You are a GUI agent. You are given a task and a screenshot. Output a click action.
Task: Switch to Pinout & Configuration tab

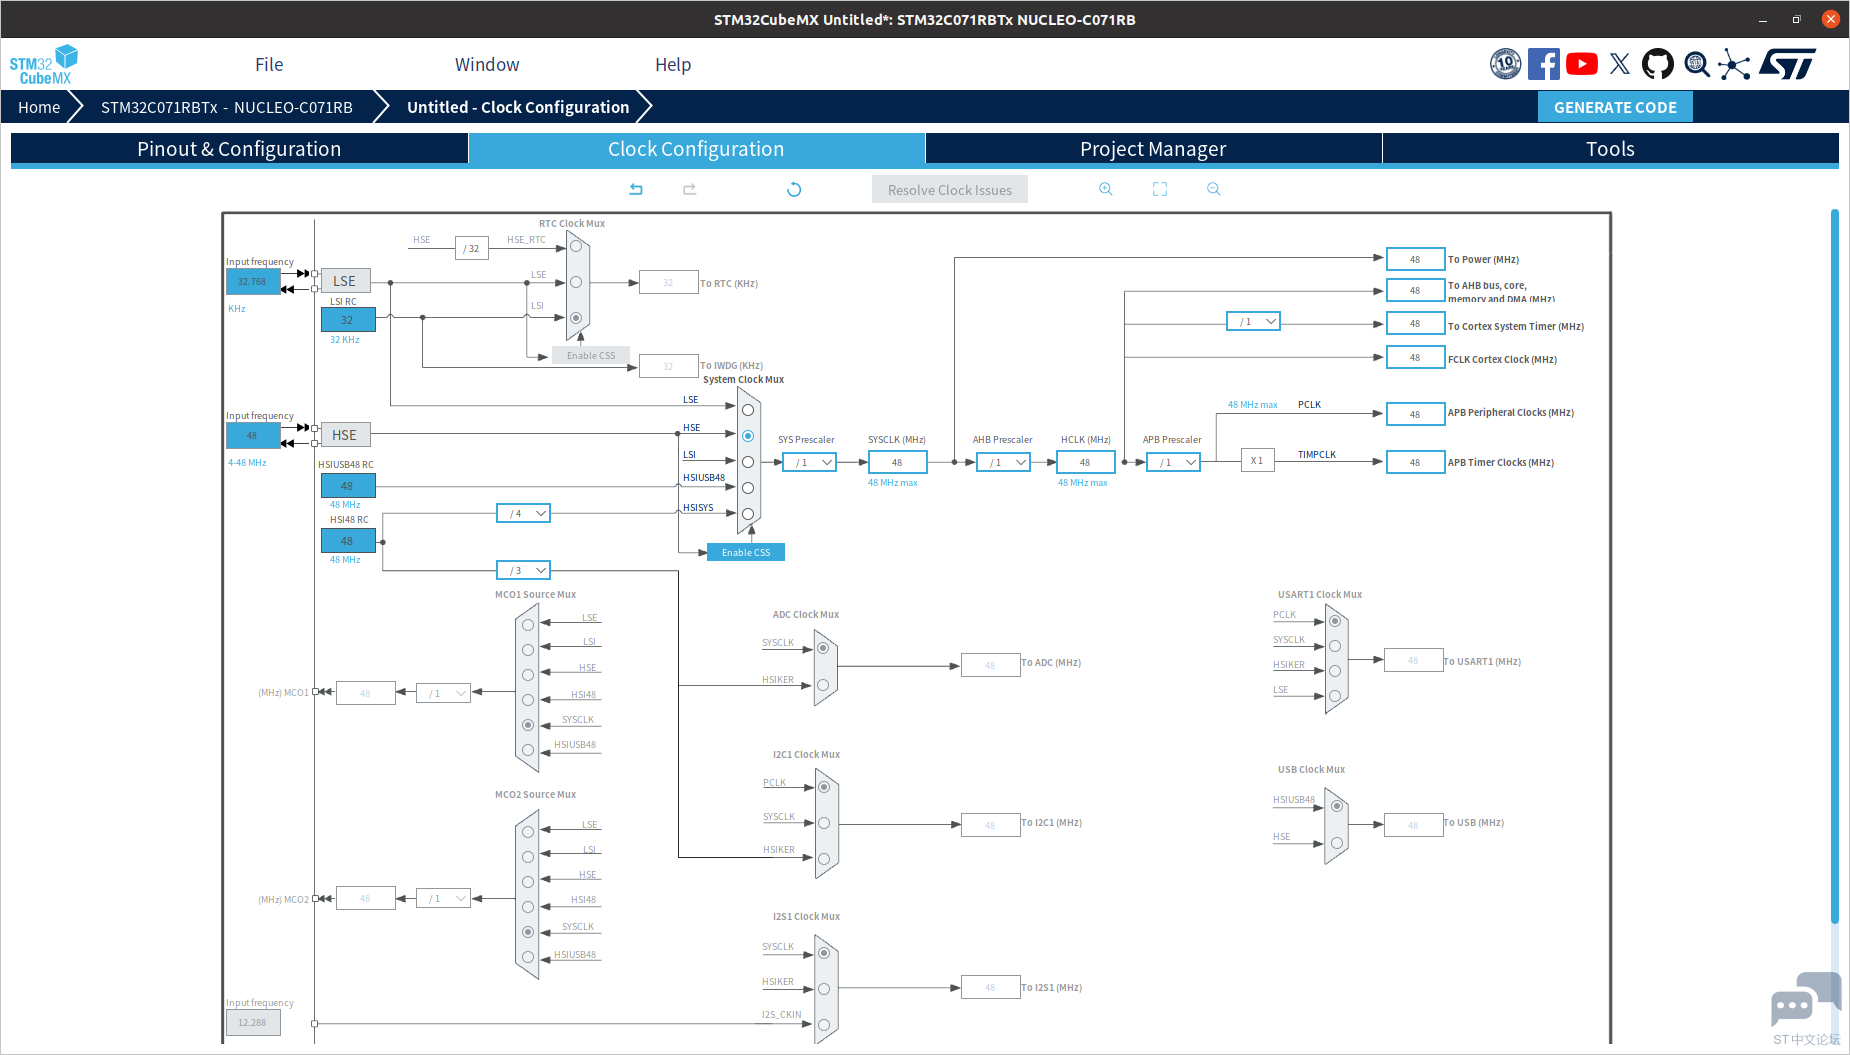point(239,149)
